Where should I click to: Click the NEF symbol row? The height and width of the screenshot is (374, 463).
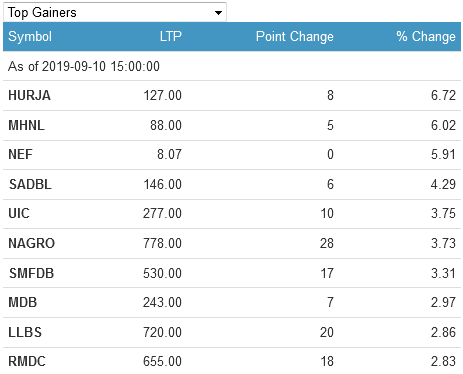232,155
